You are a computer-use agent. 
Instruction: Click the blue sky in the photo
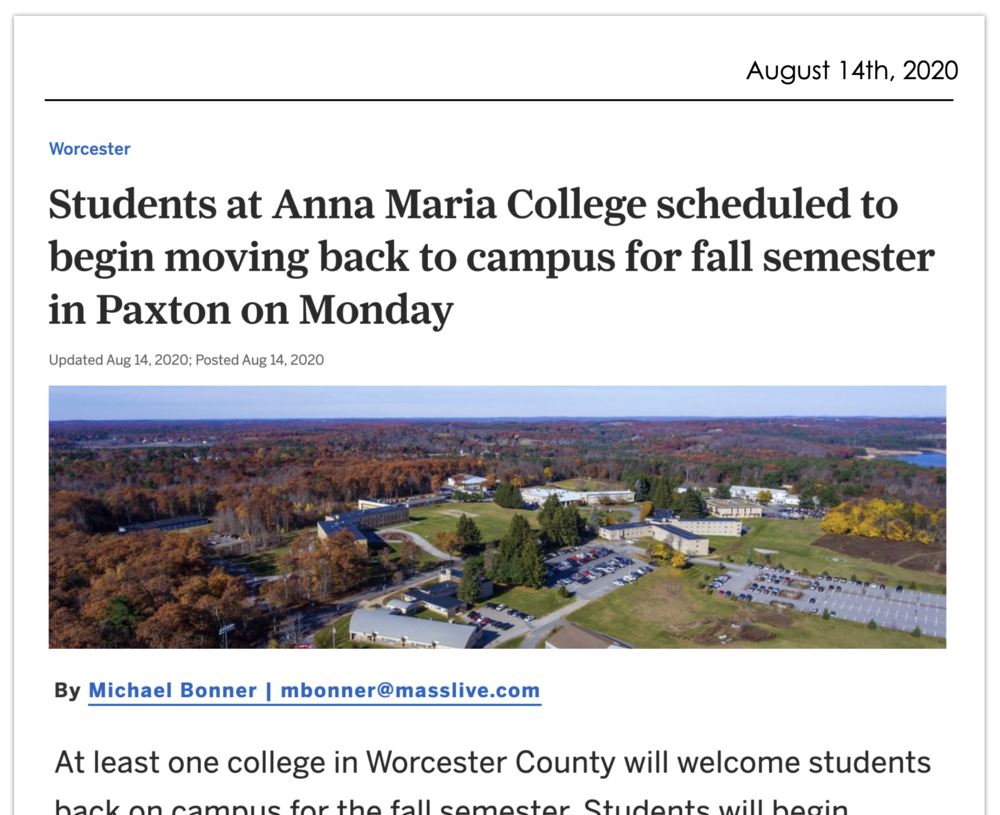point(497,401)
